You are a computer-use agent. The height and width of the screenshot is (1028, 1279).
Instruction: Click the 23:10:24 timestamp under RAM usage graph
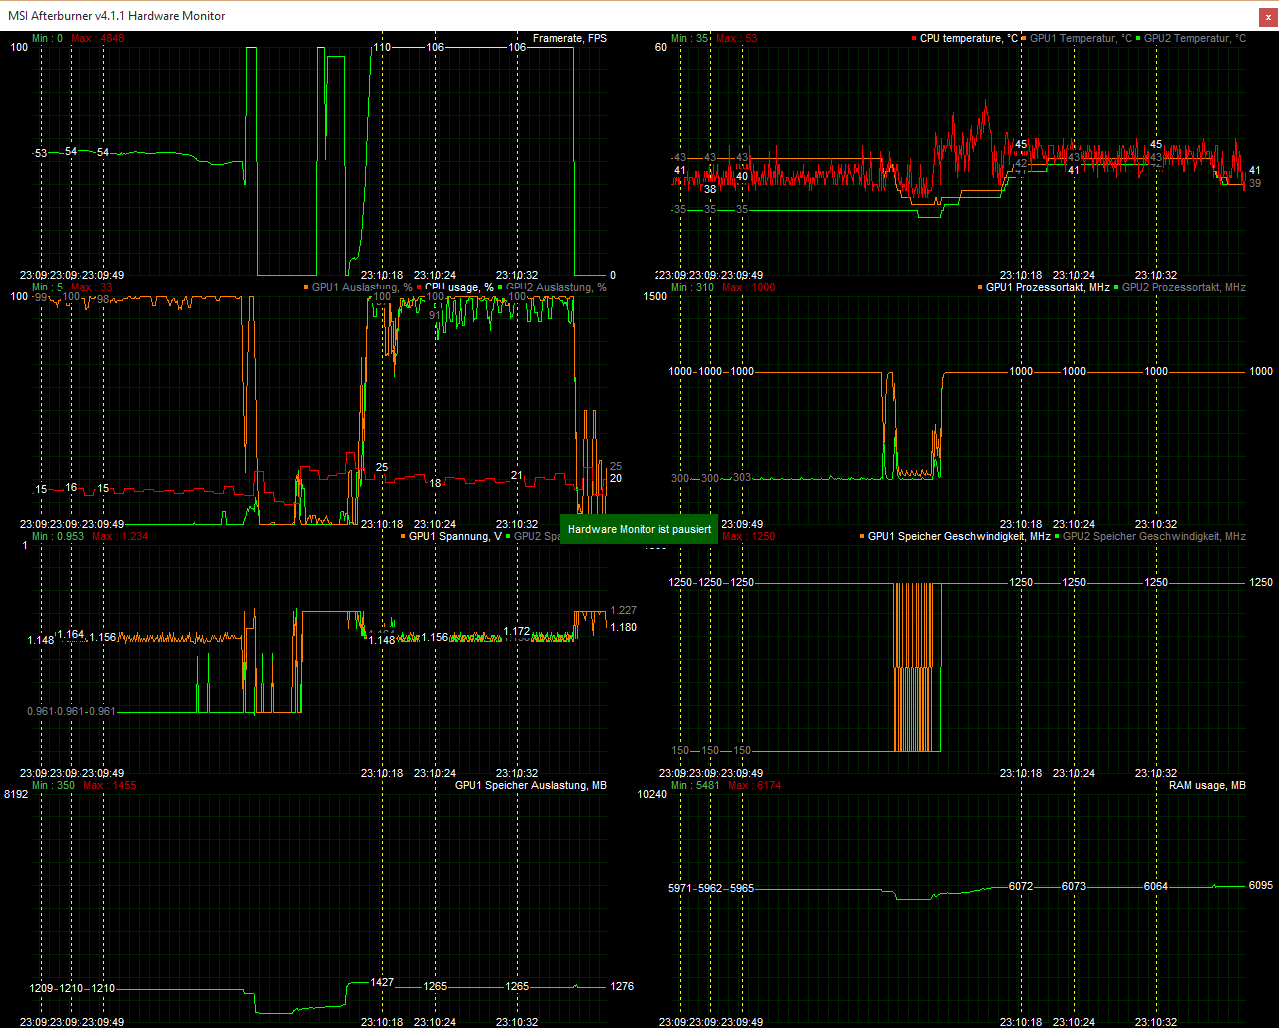[1074, 1022]
